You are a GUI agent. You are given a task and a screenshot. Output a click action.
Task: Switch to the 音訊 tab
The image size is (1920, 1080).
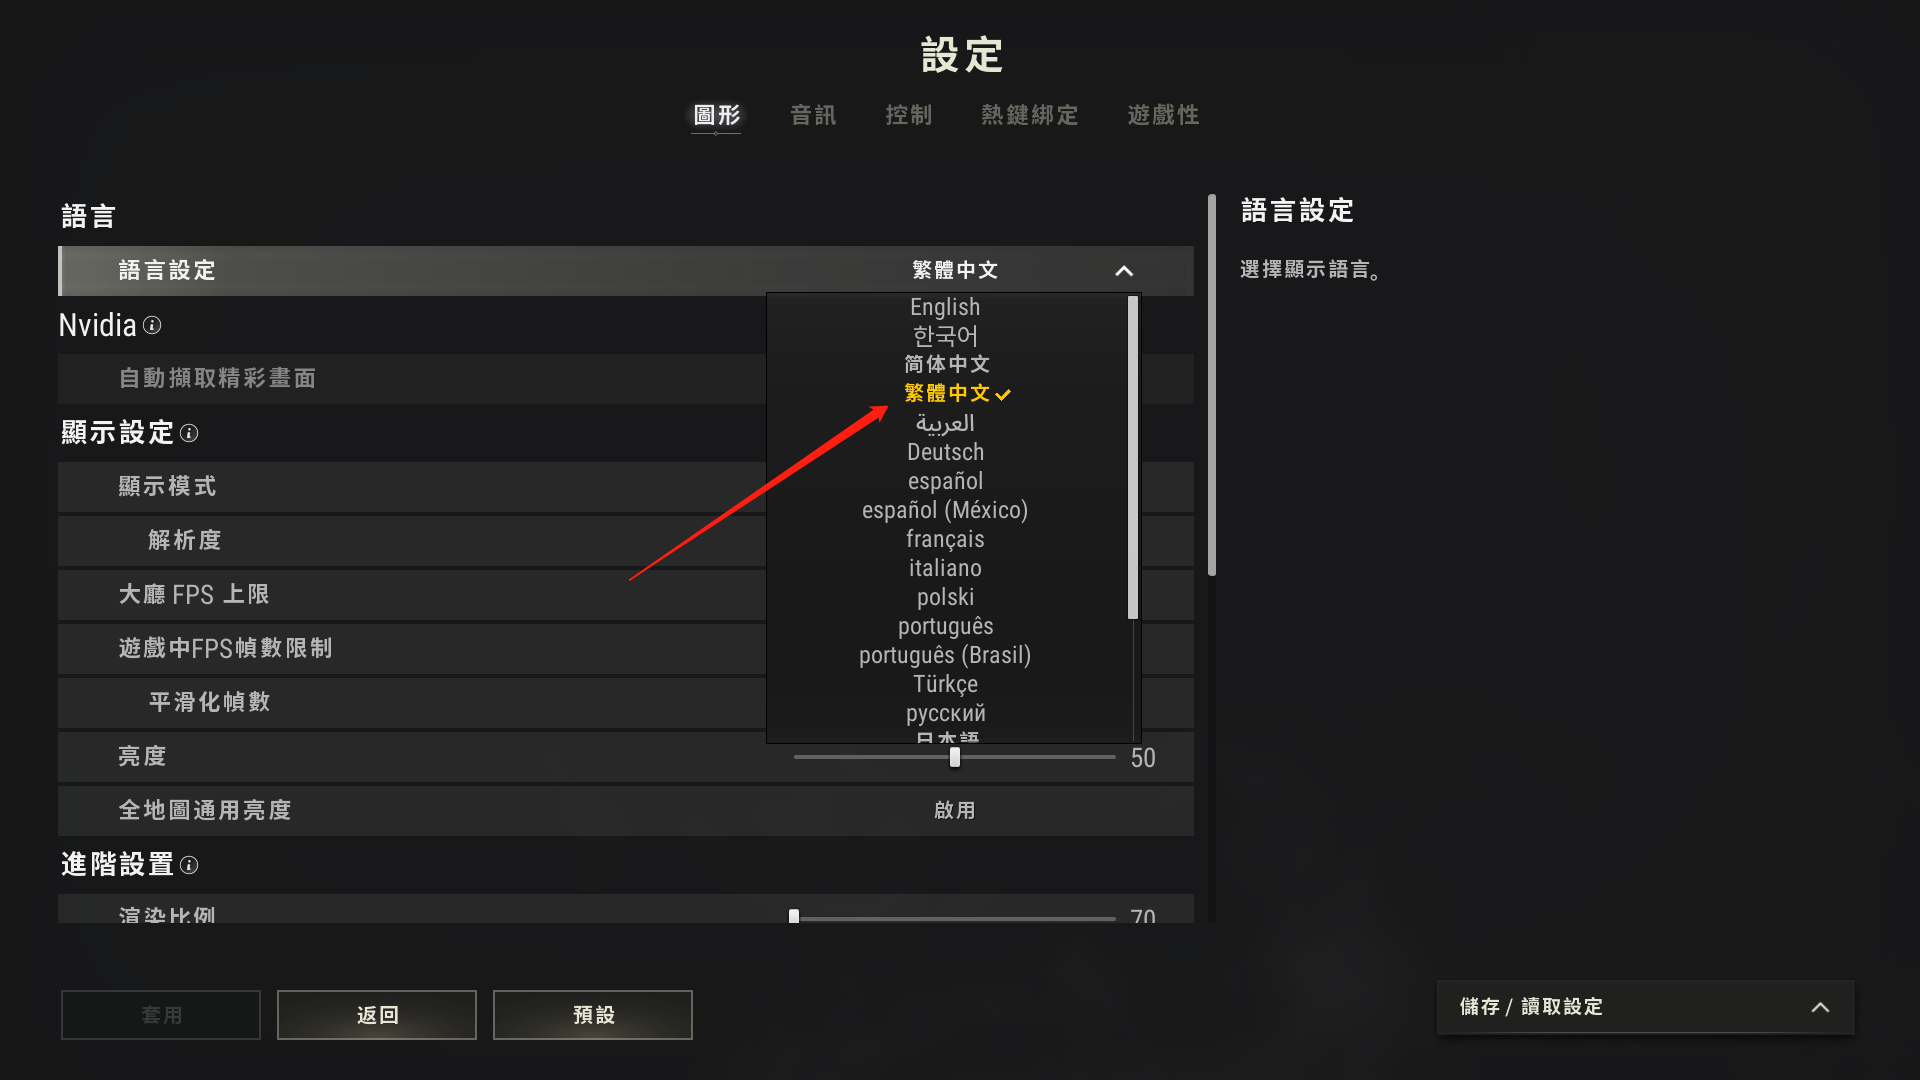(x=813, y=115)
